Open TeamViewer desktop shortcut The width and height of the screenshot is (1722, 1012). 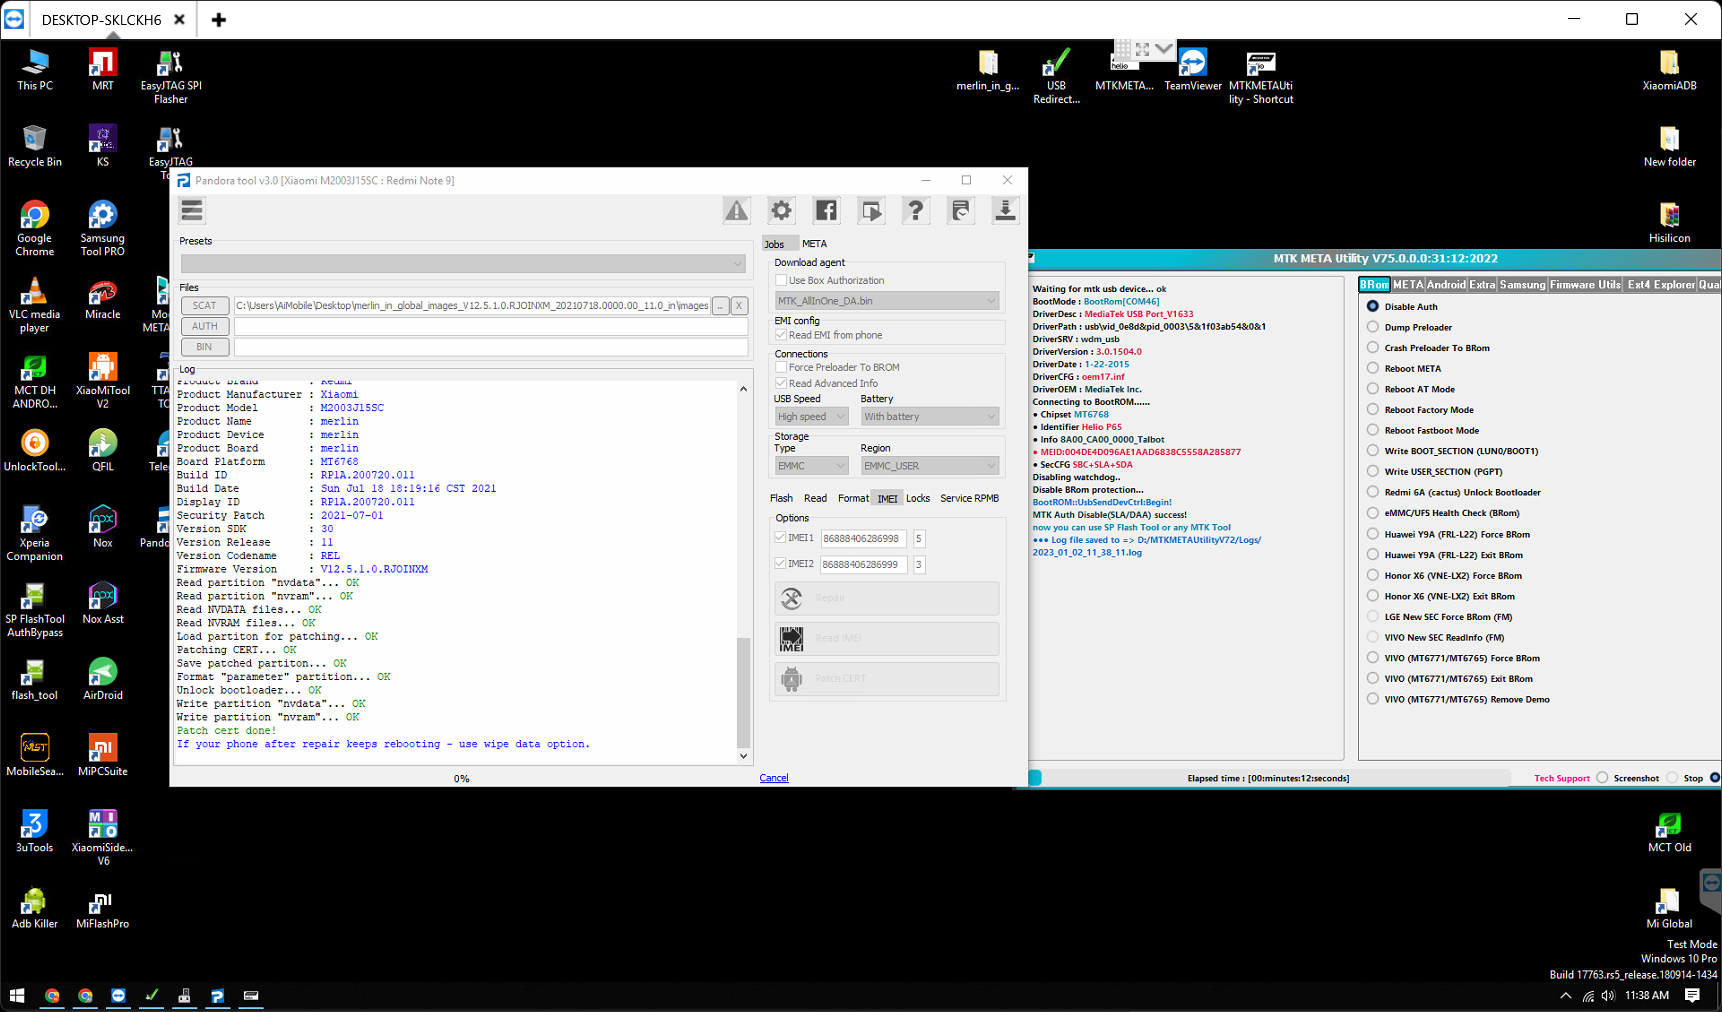tap(1192, 70)
